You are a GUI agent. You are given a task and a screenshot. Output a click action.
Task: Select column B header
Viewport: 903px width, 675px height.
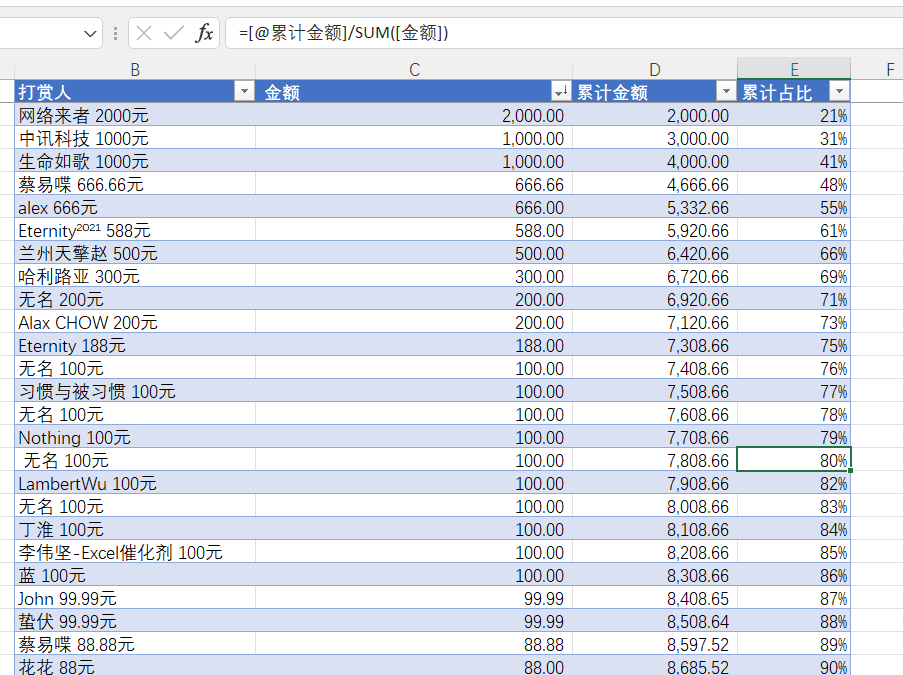point(135,69)
